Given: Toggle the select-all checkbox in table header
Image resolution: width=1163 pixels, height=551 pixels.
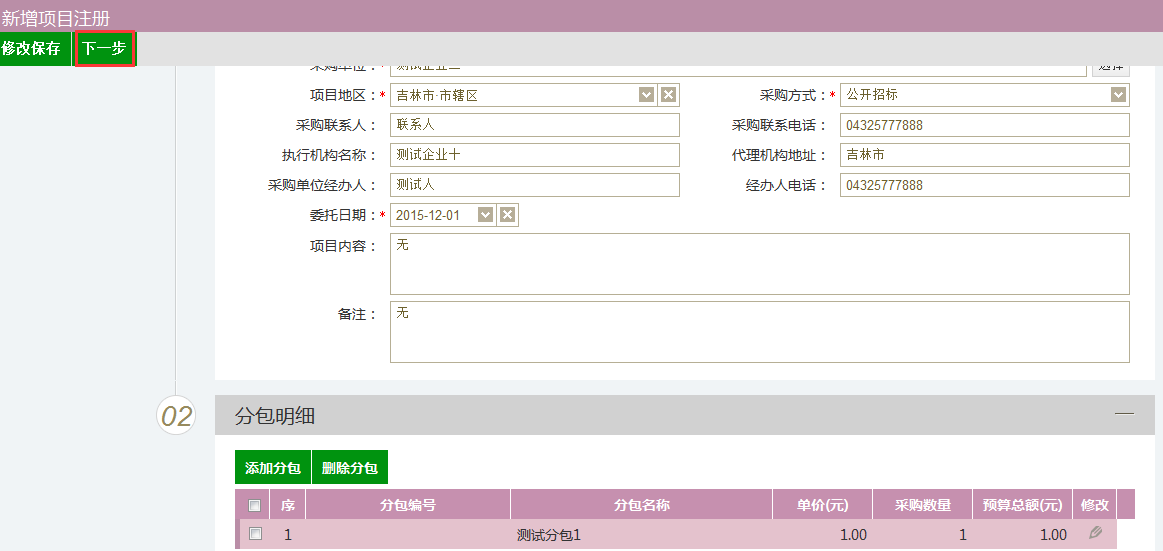Looking at the screenshot, I should point(254,505).
